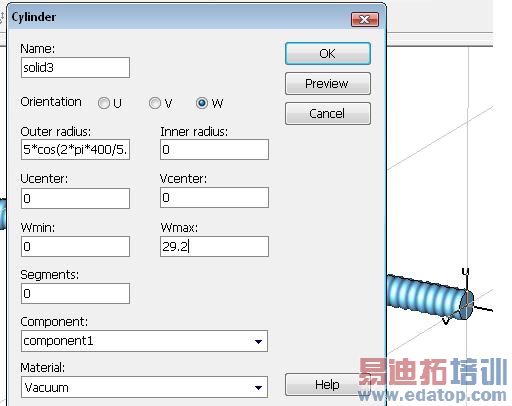This screenshot has width=512, height=406.
Task: Select the W orientation radio button
Action: pyautogui.click(x=202, y=103)
